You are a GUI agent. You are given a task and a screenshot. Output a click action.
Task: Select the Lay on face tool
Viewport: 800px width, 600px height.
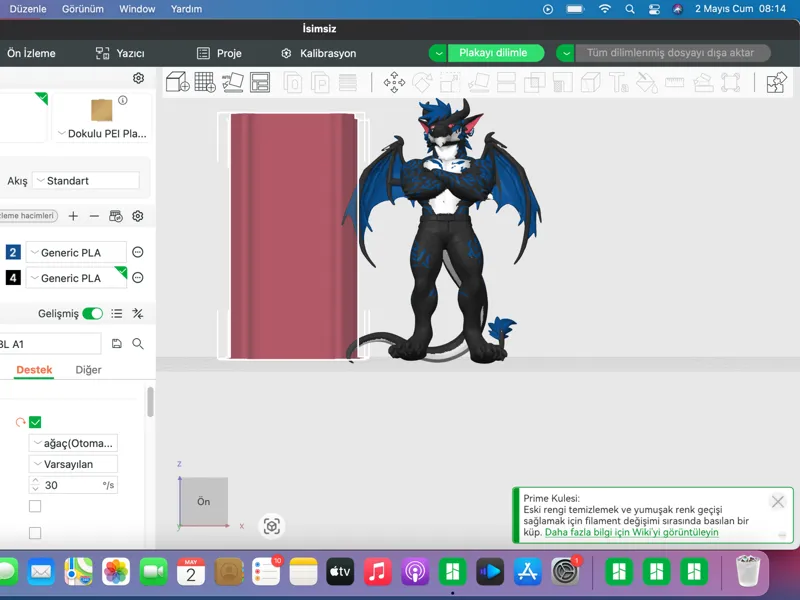click(478, 82)
